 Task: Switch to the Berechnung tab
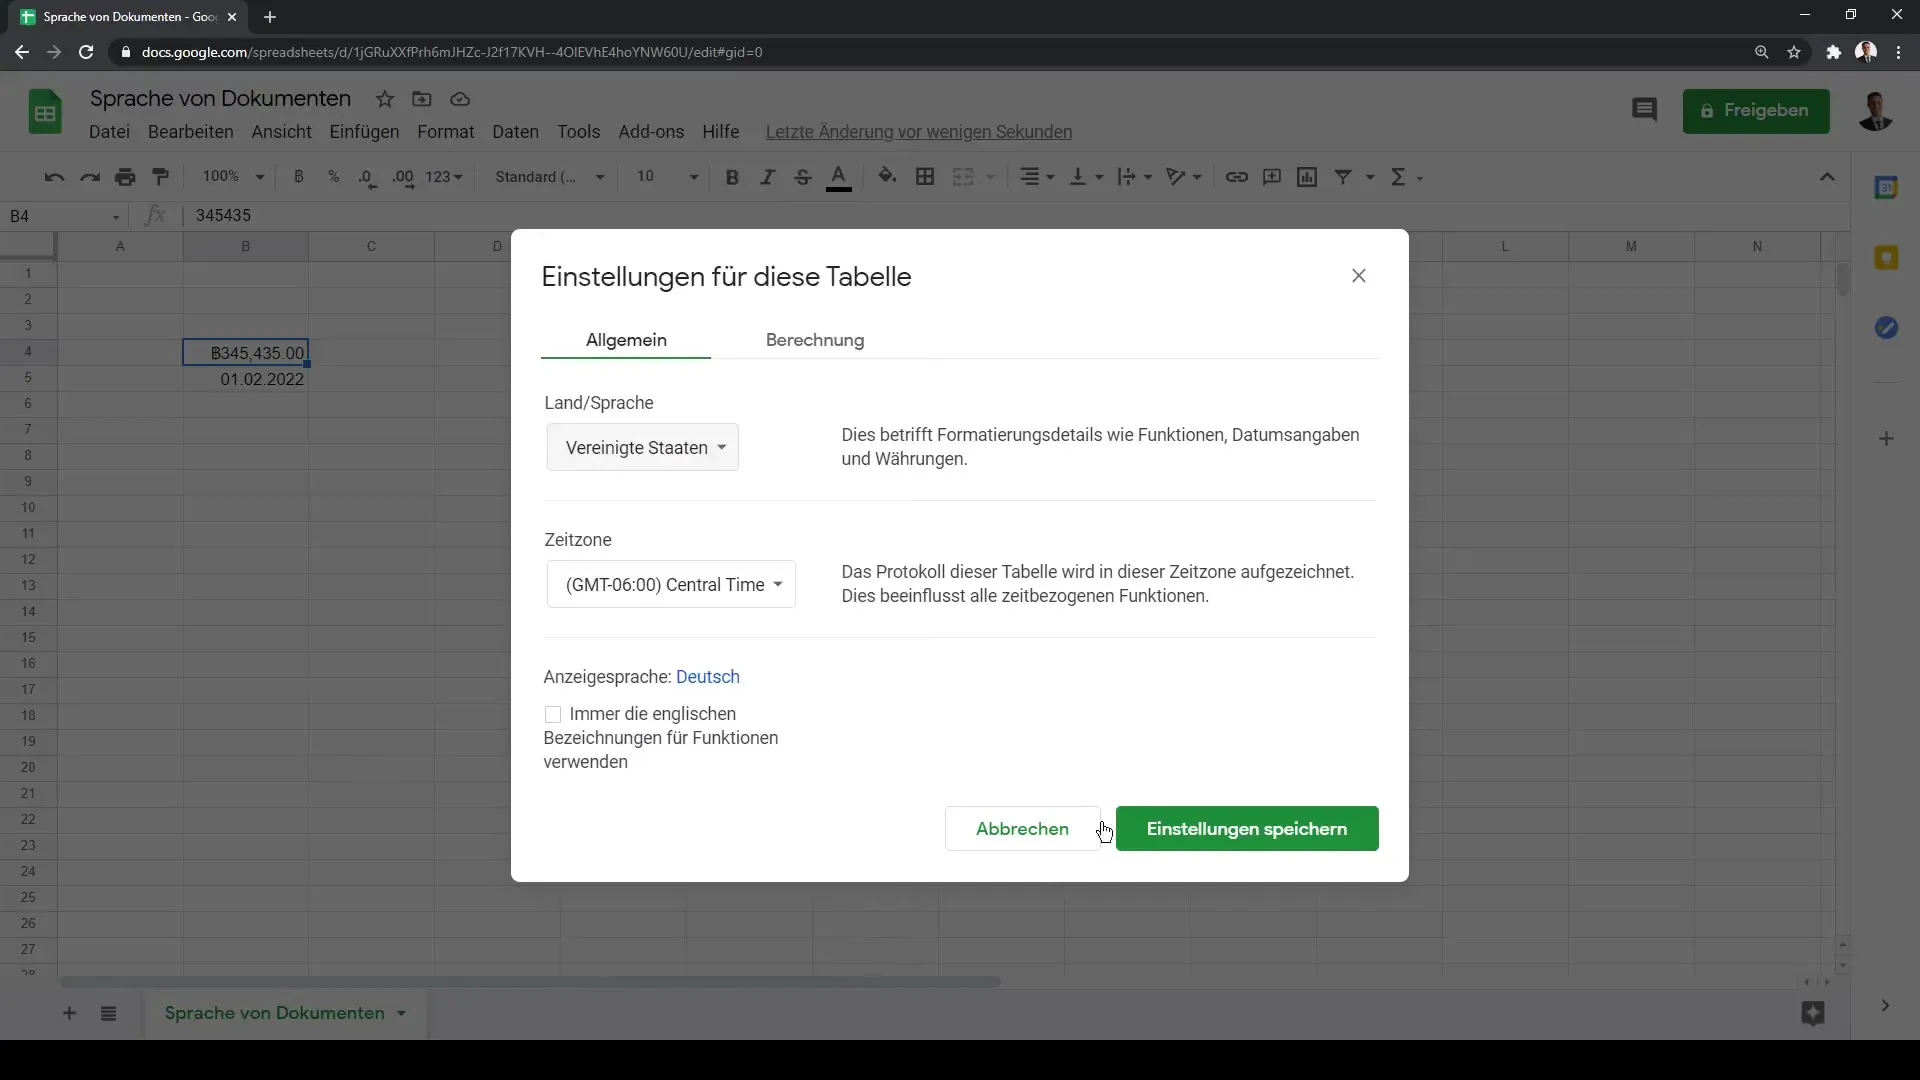pyautogui.click(x=815, y=340)
